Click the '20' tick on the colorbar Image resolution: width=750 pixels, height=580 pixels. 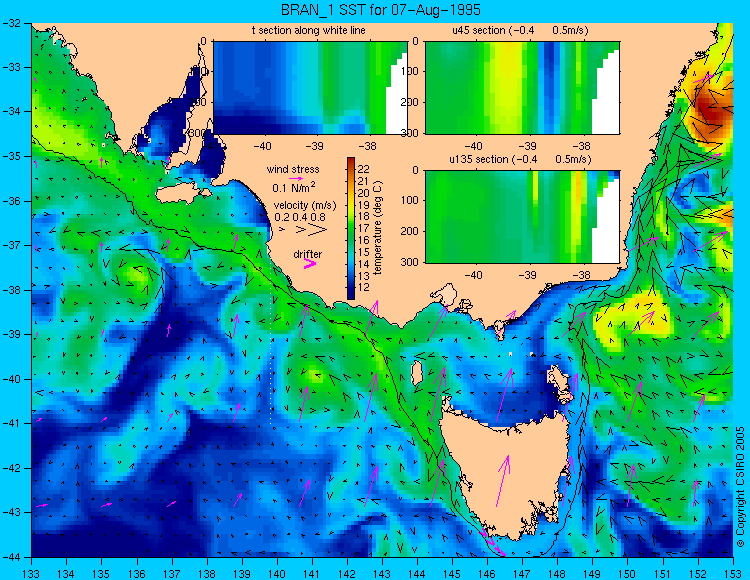(364, 193)
